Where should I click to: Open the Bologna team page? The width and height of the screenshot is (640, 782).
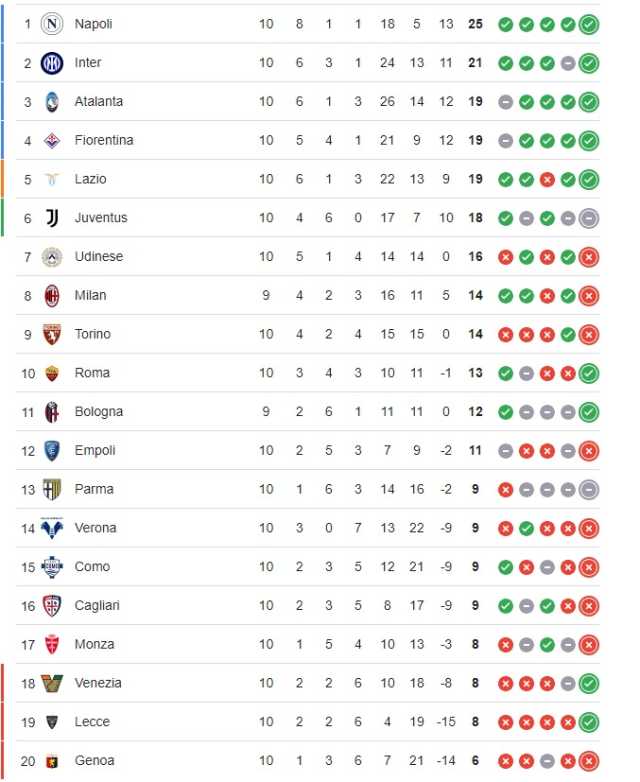click(99, 412)
